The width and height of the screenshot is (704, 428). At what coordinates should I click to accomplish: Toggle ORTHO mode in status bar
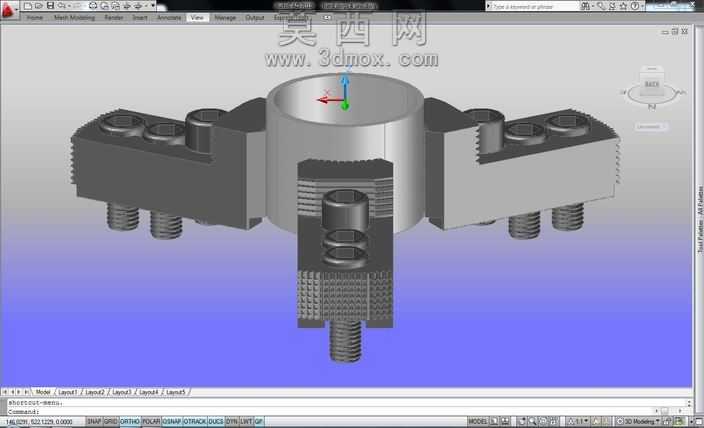pyautogui.click(x=130, y=422)
